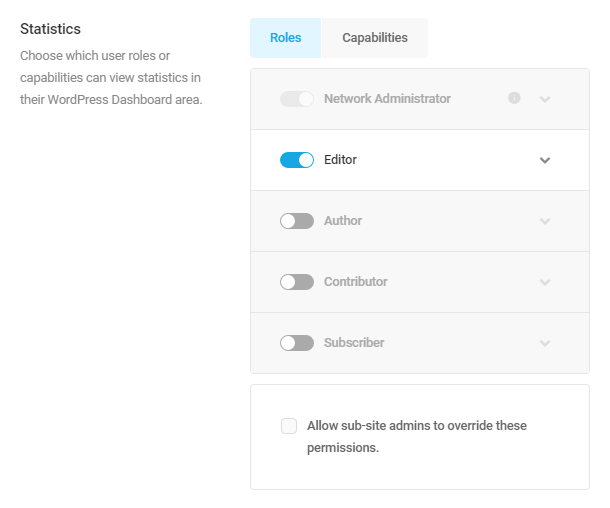Expand the Subscriber row chevron
Image resolution: width=610 pixels, height=508 pixels.
545,343
